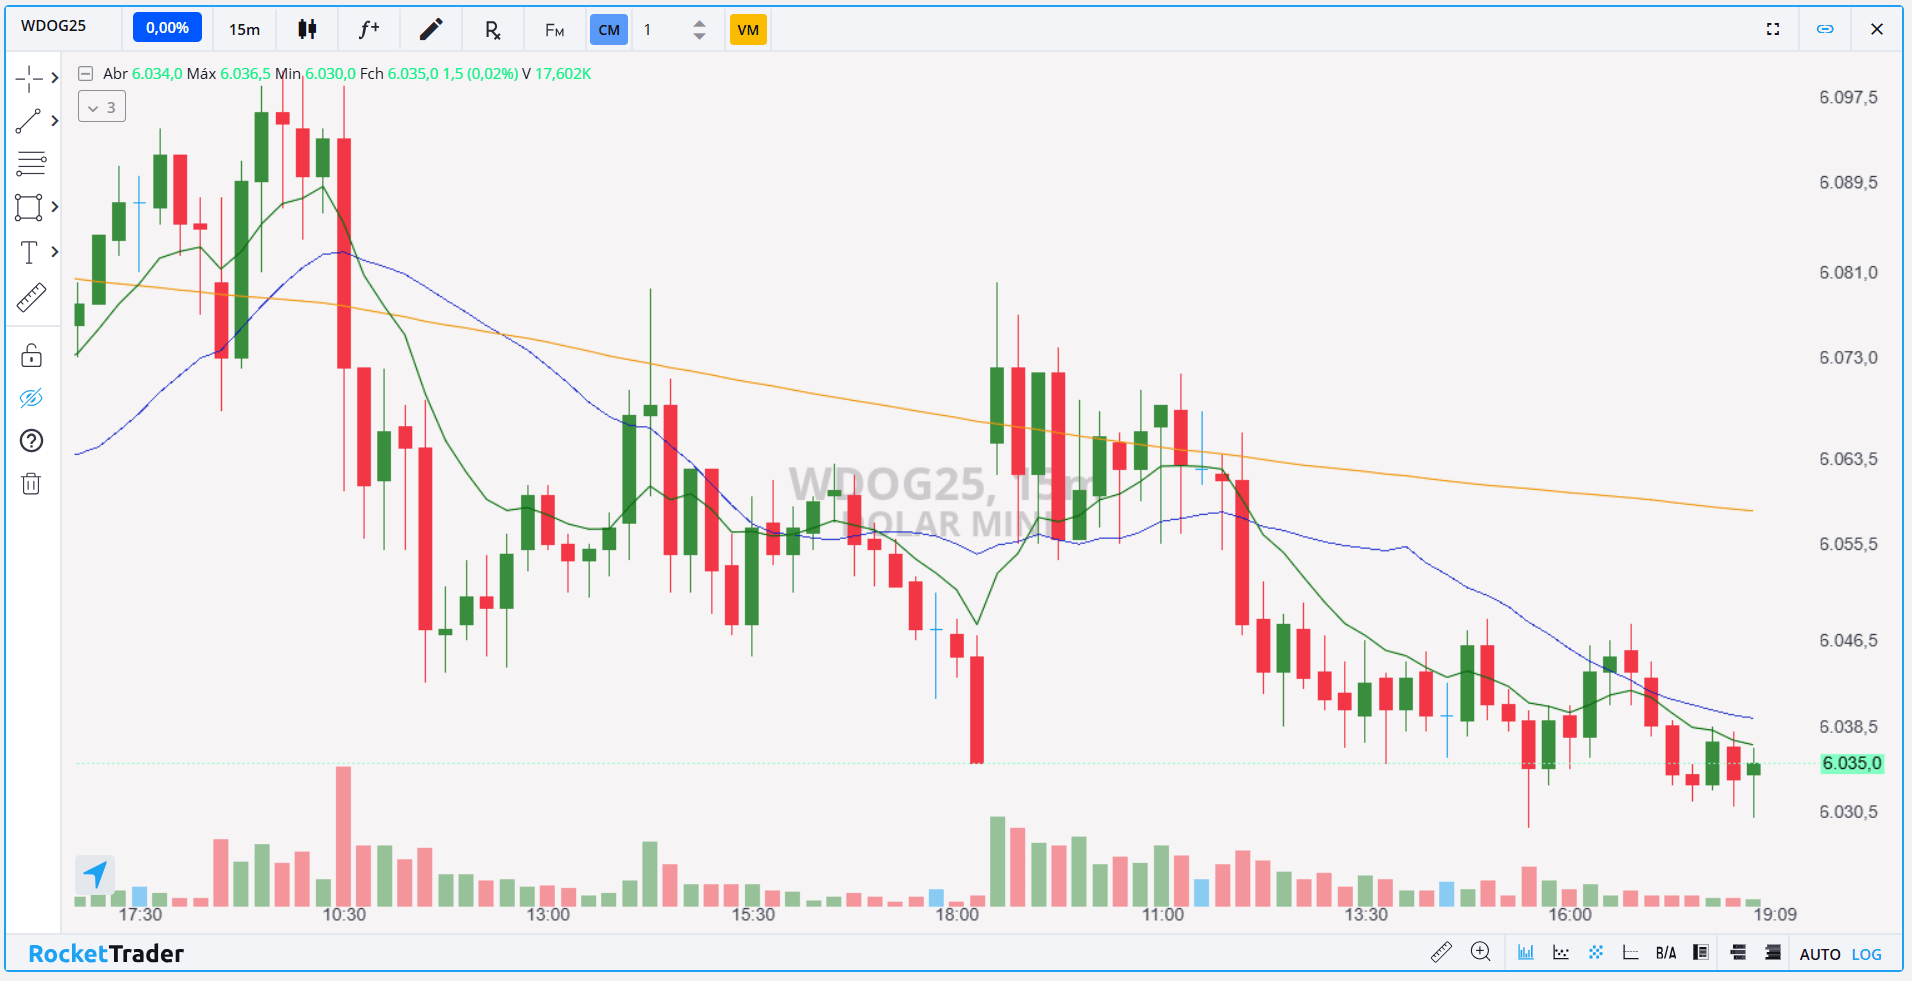The width and height of the screenshot is (1912, 981).
Task: Click the zoom-in magnifier icon
Action: tap(1481, 952)
